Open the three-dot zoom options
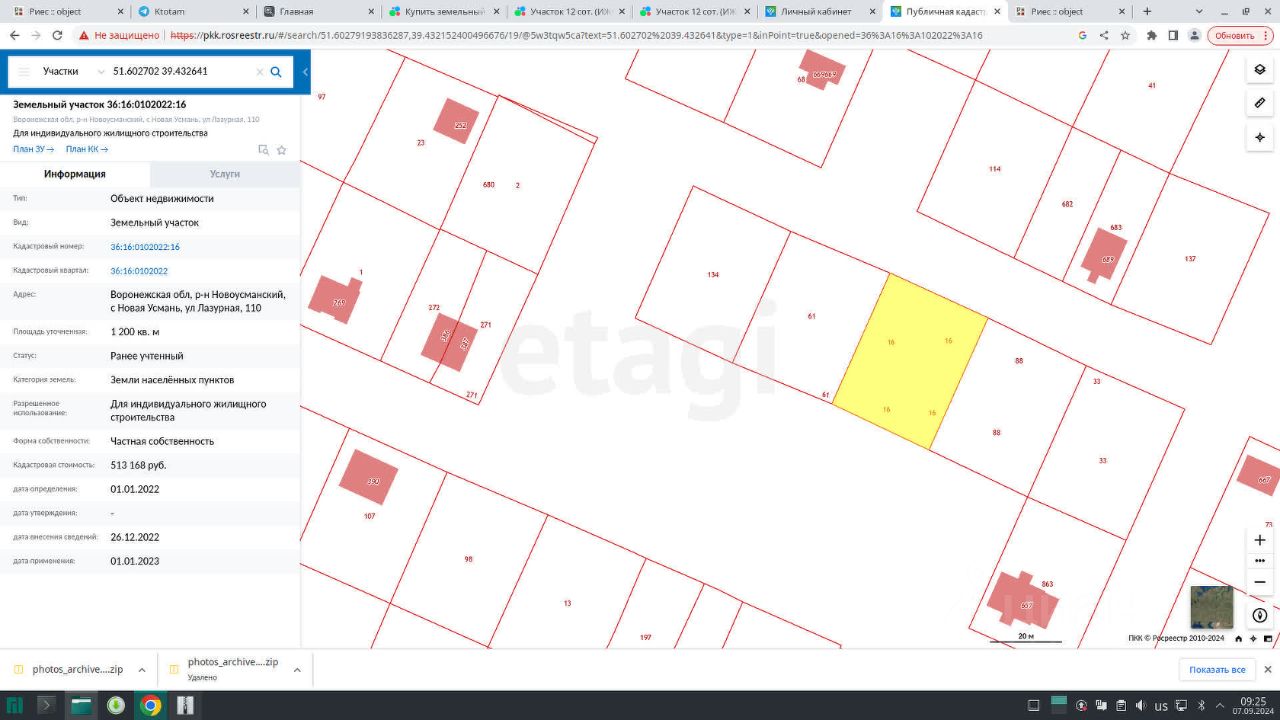The width and height of the screenshot is (1280, 720). point(1259,561)
